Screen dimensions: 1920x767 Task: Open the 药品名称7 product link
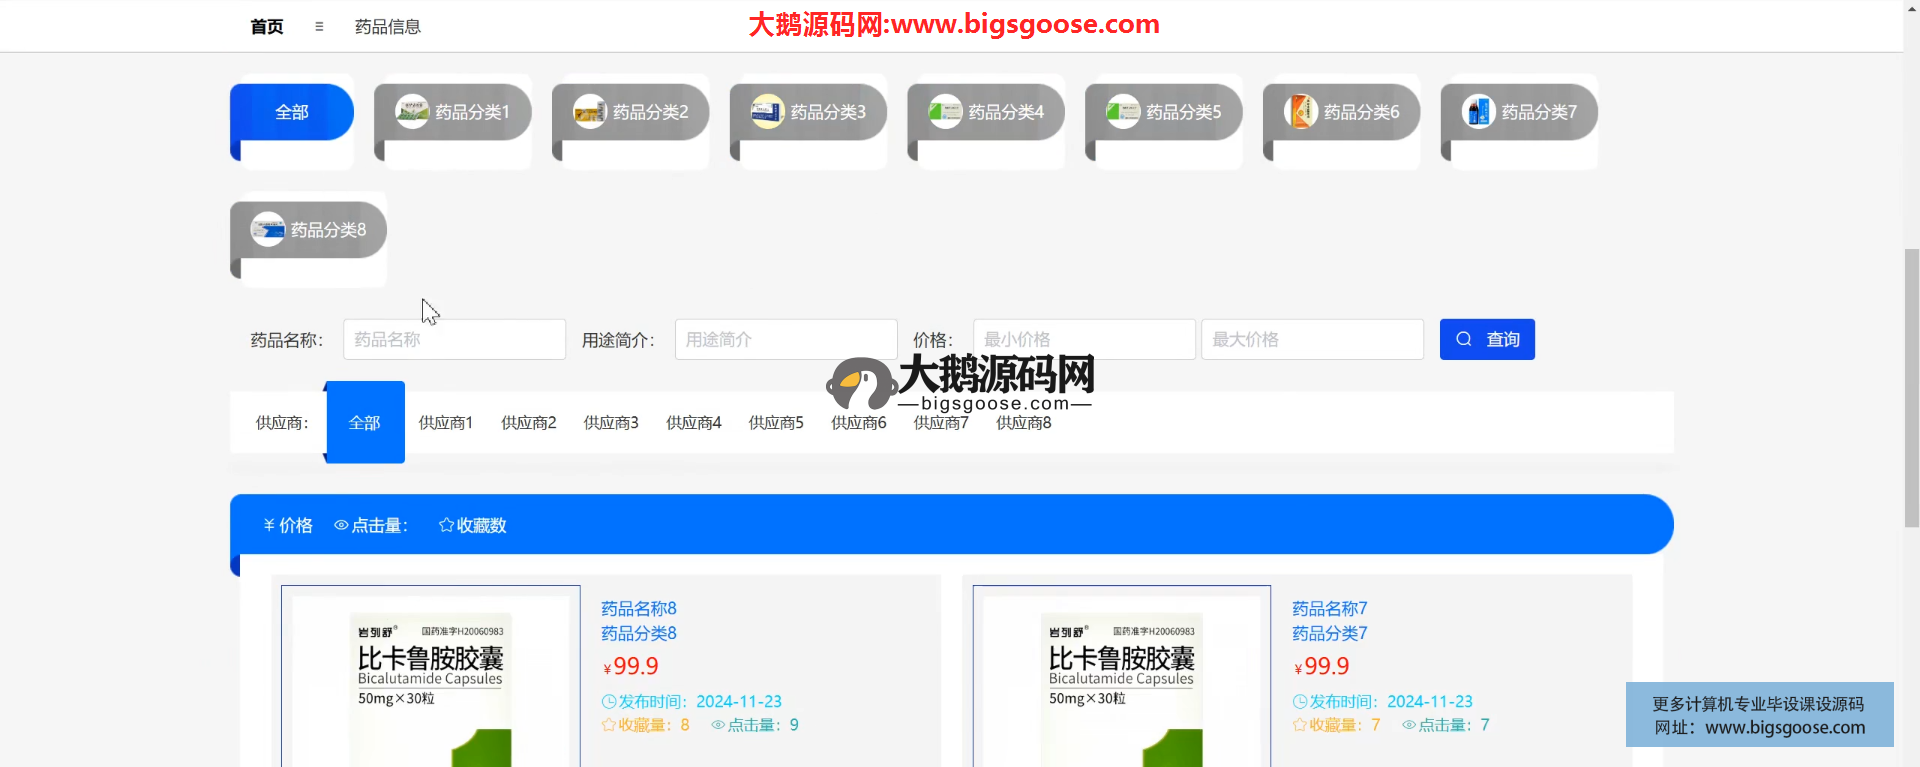pyautogui.click(x=1329, y=608)
